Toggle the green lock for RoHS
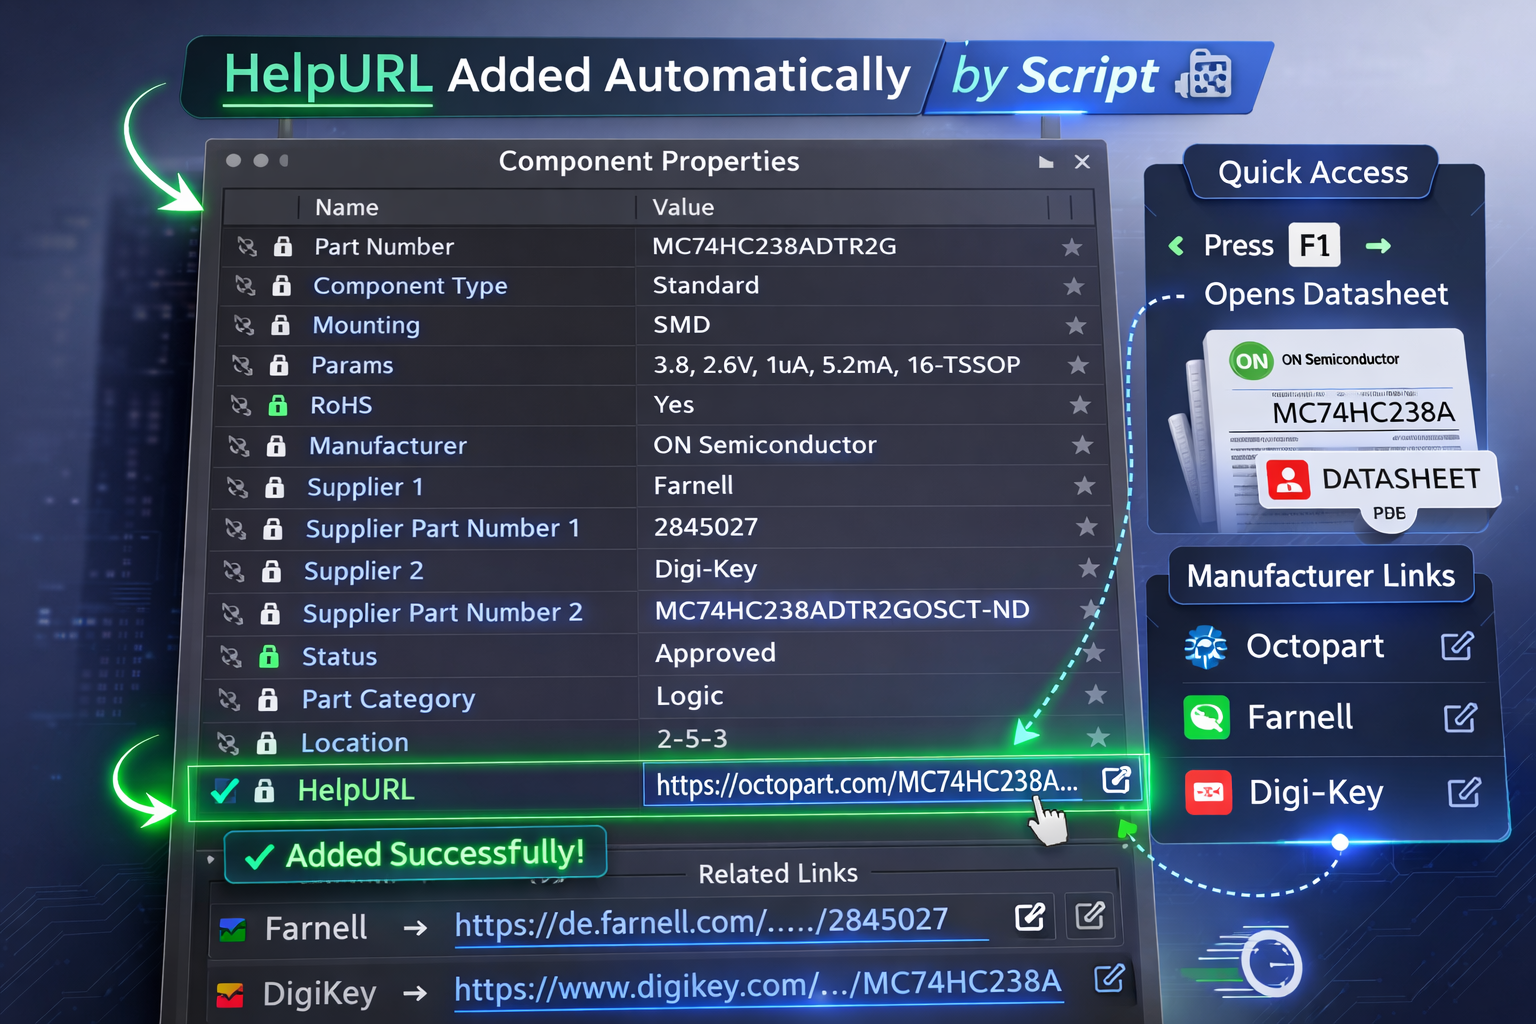Image resolution: width=1536 pixels, height=1024 pixels. pyautogui.click(x=277, y=405)
